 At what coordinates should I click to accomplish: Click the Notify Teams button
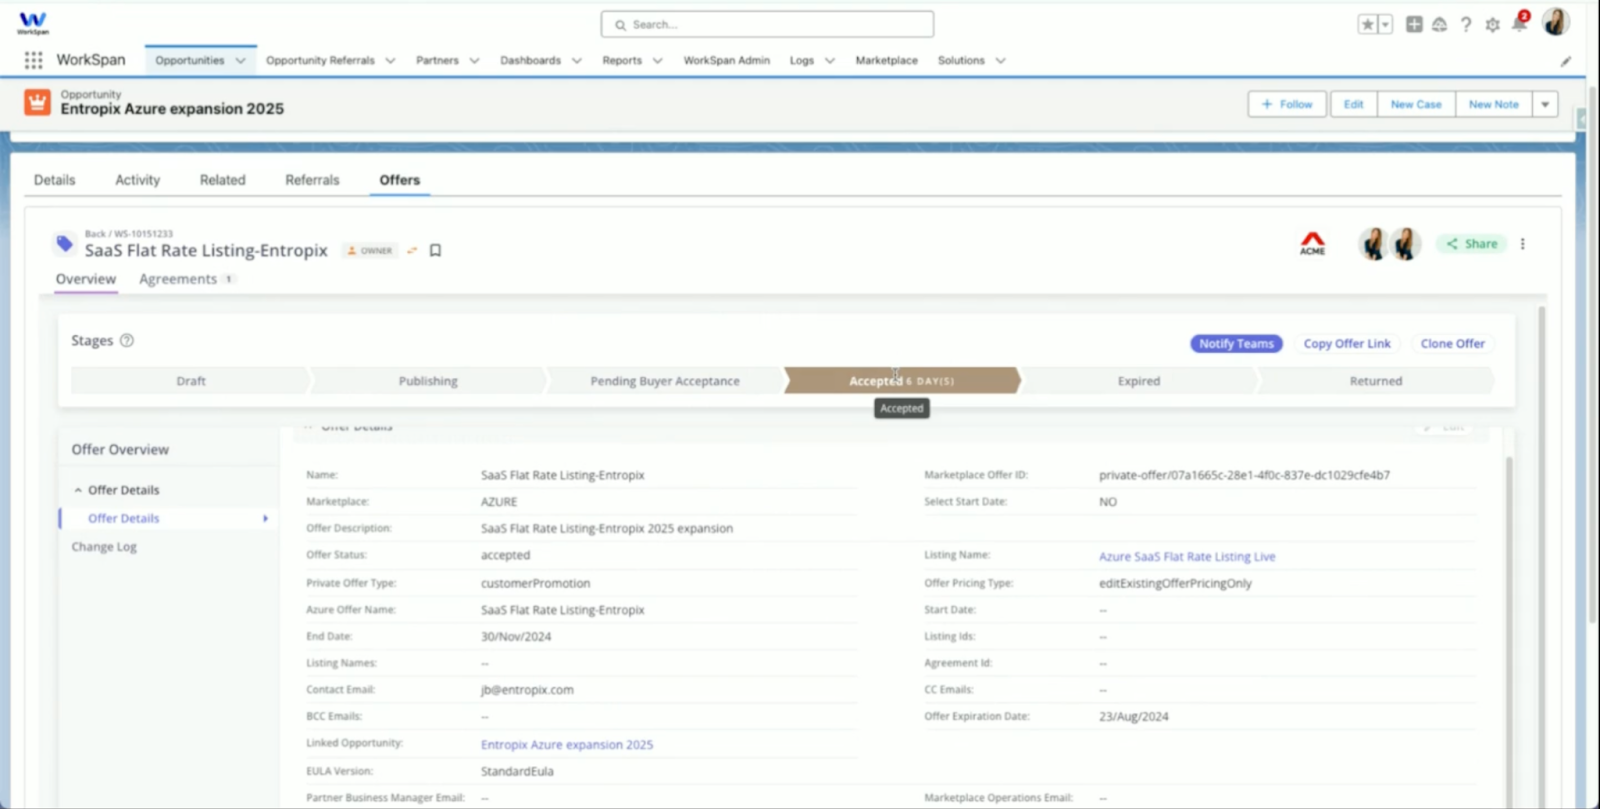(1236, 344)
